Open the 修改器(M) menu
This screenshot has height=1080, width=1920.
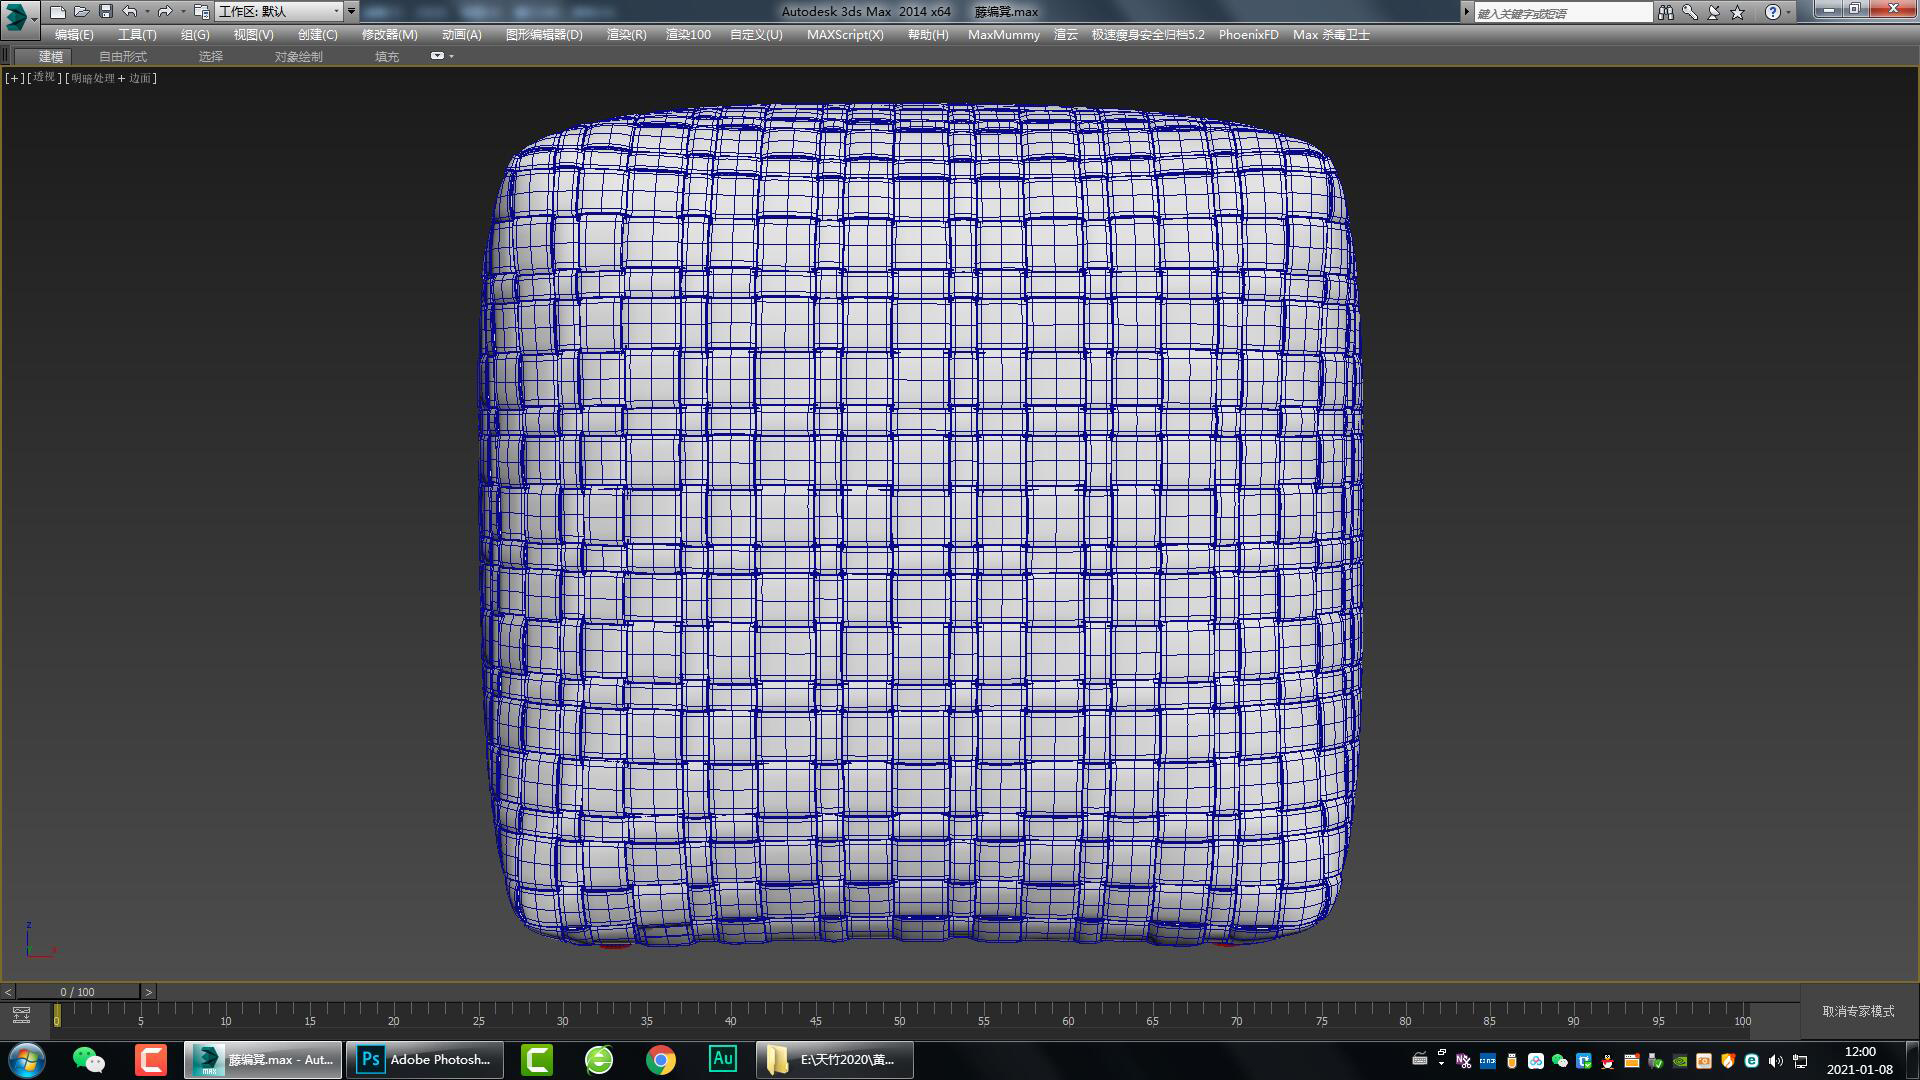point(389,34)
